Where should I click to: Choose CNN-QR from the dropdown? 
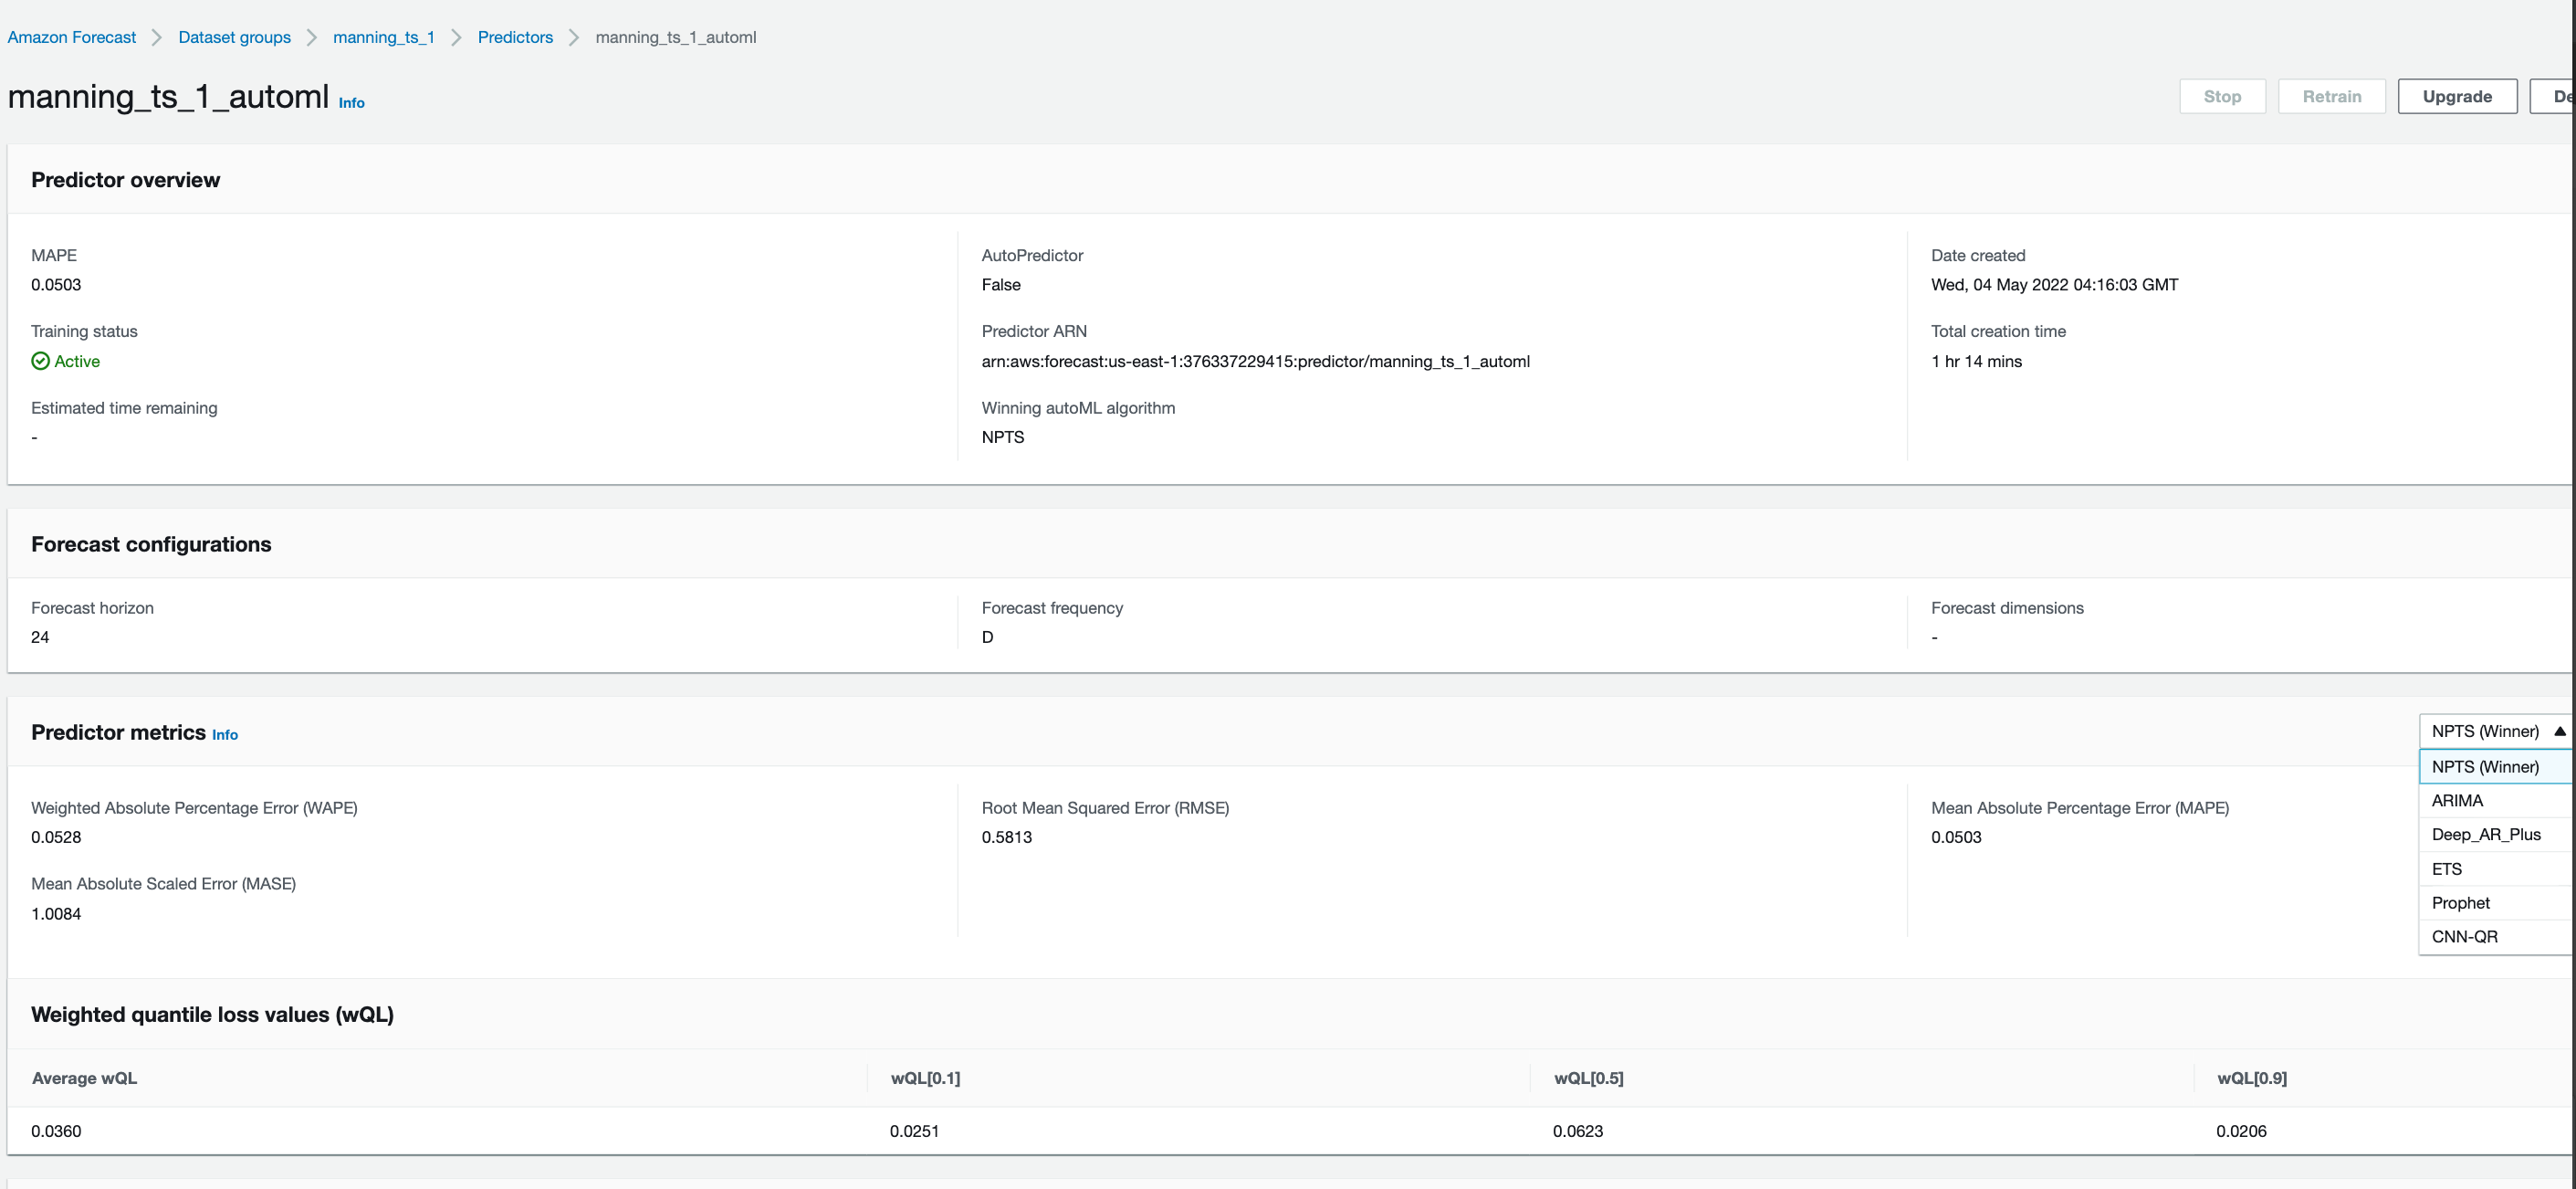[x=2464, y=937]
